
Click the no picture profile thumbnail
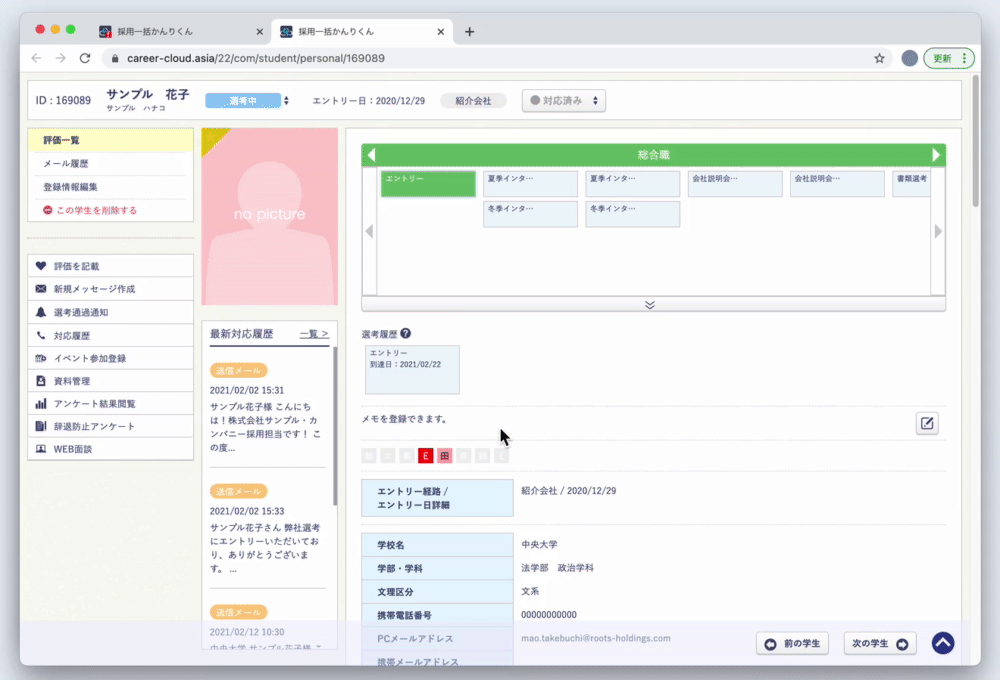click(x=266, y=216)
